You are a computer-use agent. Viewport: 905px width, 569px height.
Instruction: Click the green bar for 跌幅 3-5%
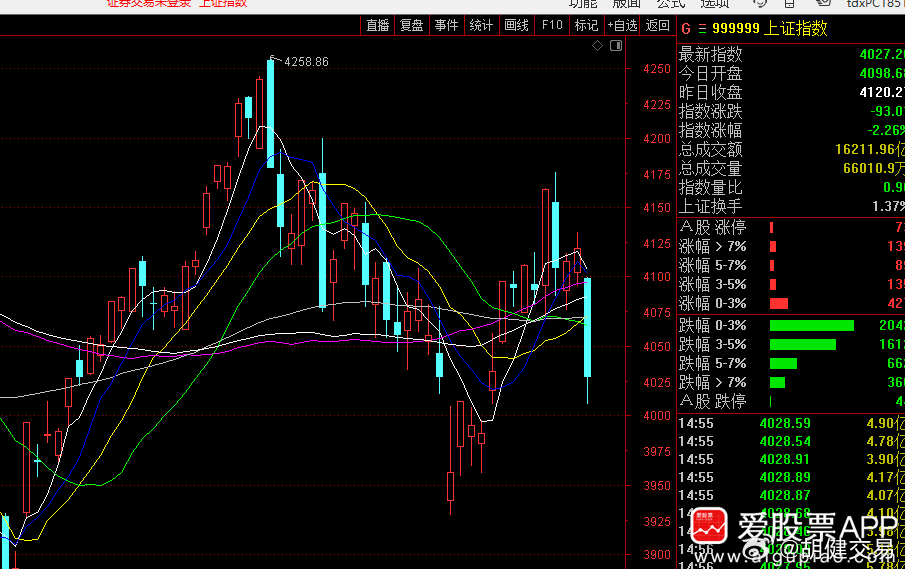803,345
